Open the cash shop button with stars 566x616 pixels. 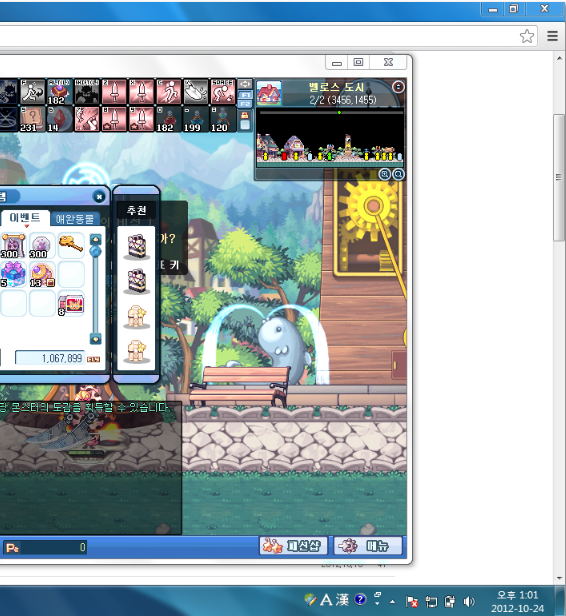point(293,546)
